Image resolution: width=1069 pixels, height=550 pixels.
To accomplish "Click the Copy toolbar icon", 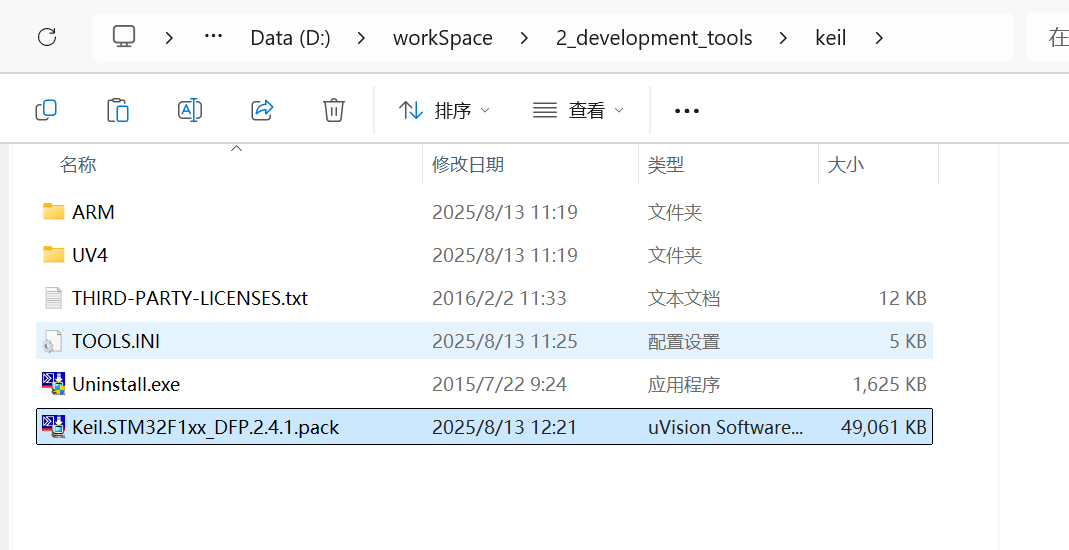I will [x=46, y=110].
